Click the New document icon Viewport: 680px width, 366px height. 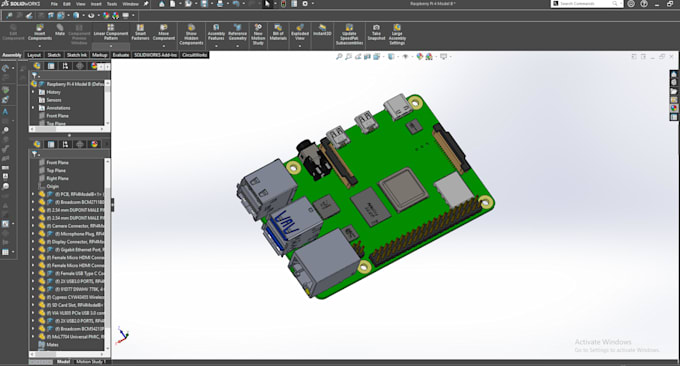click(173, 4)
